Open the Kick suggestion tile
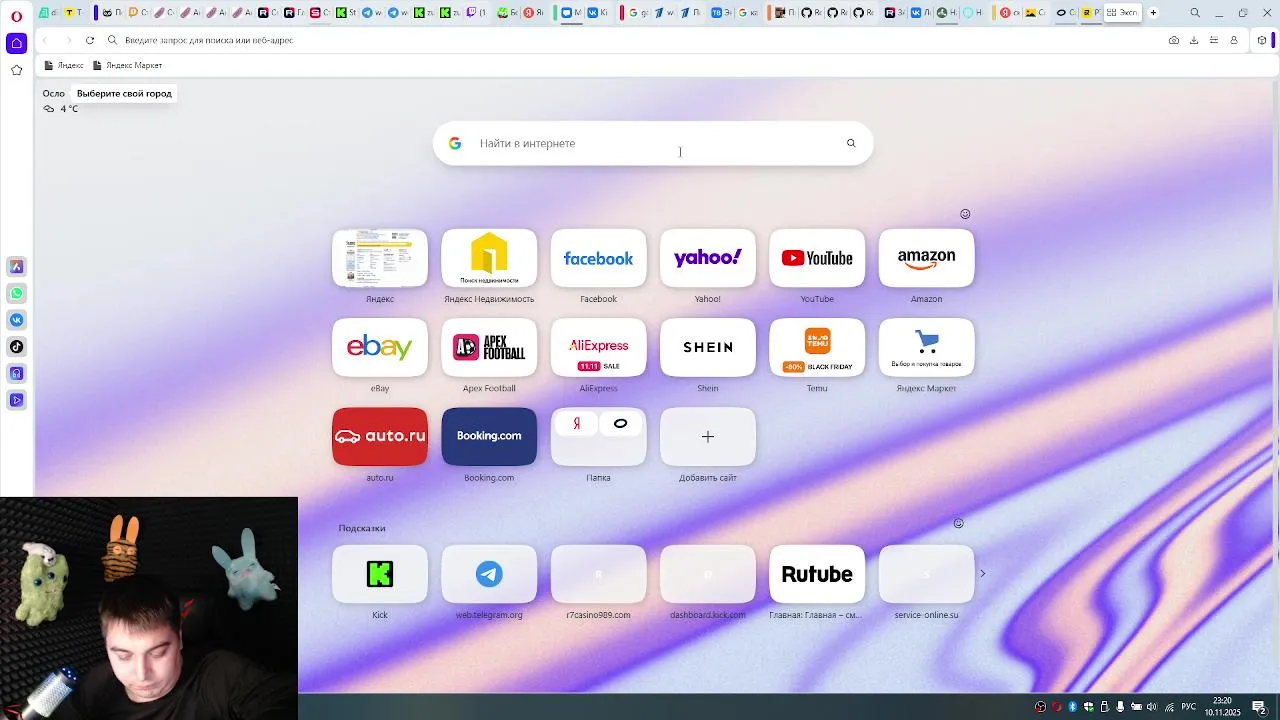This screenshot has width=1280, height=720. [380, 574]
